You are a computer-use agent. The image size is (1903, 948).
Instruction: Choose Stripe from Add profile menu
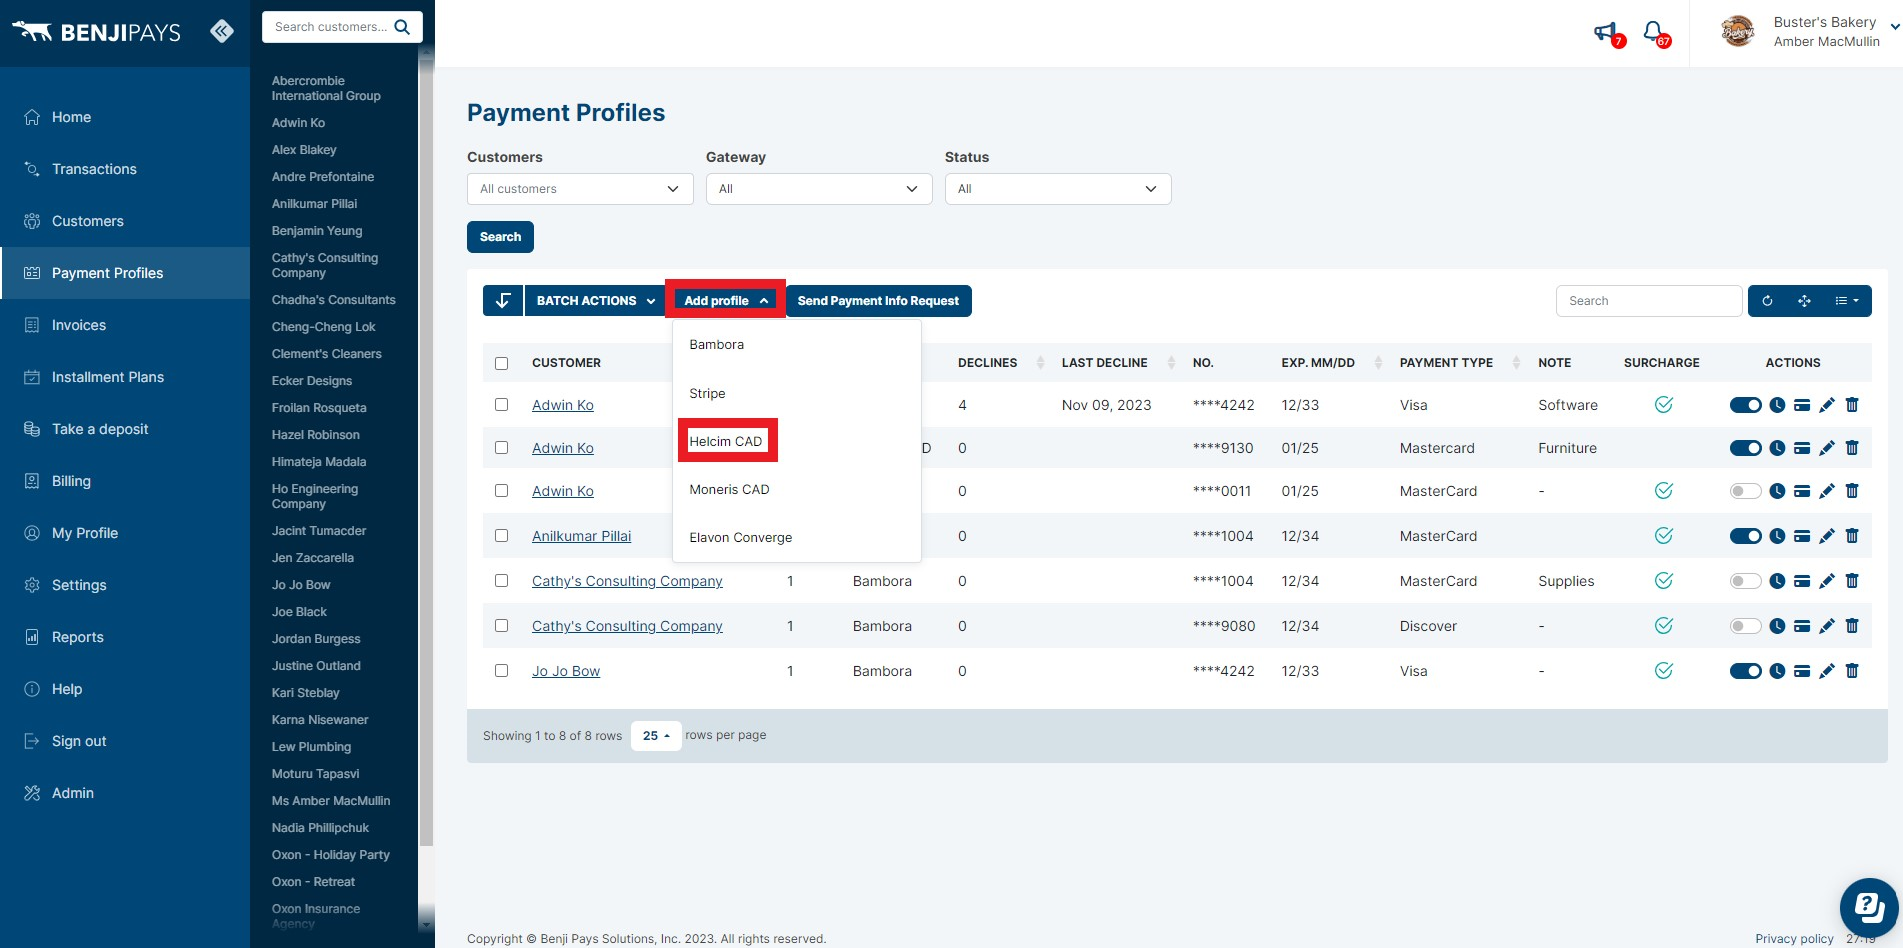coord(707,394)
